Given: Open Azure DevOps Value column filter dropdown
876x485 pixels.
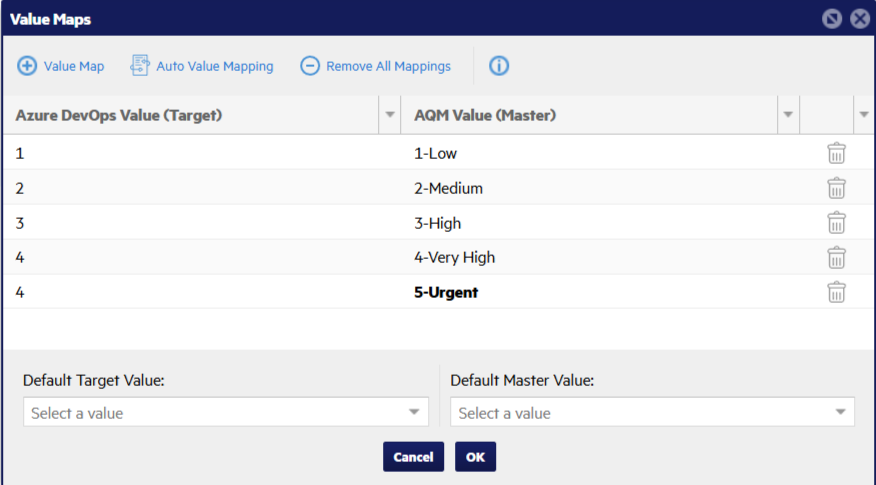Looking at the screenshot, I should click(x=390, y=115).
